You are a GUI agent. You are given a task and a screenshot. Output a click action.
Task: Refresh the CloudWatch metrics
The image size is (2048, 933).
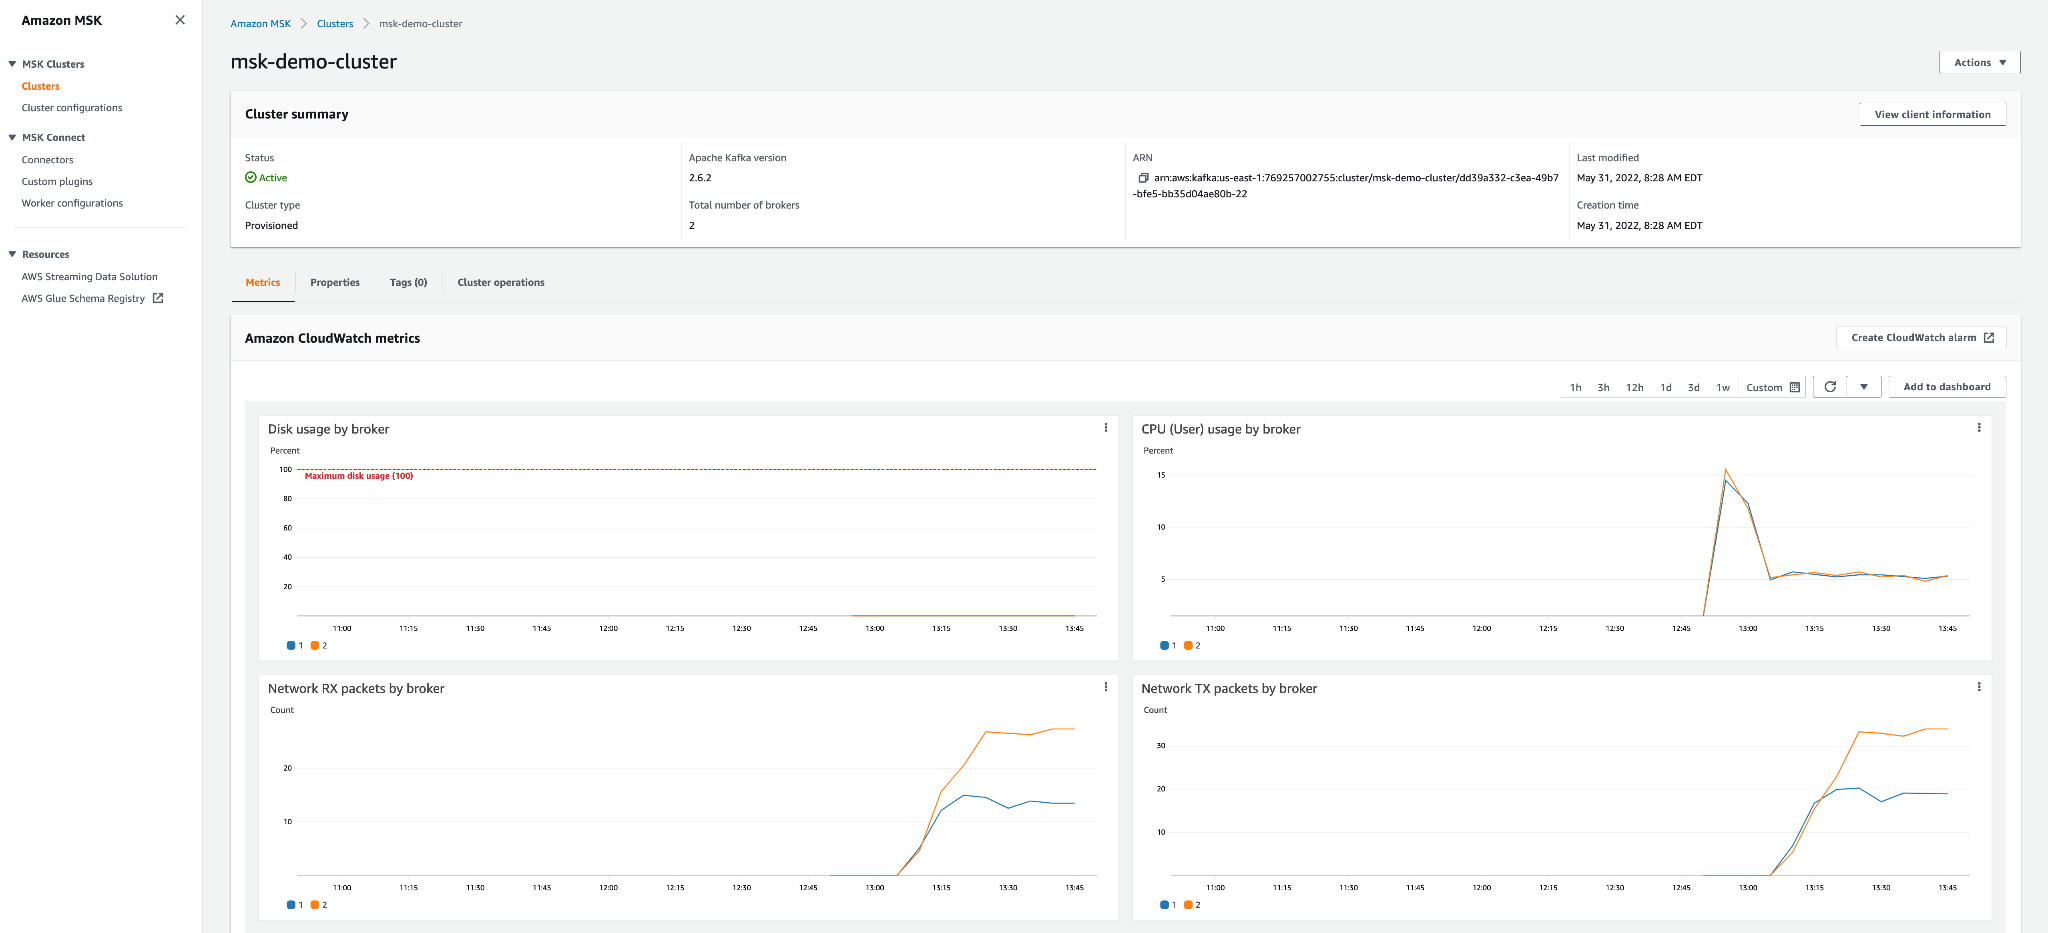(x=1829, y=386)
